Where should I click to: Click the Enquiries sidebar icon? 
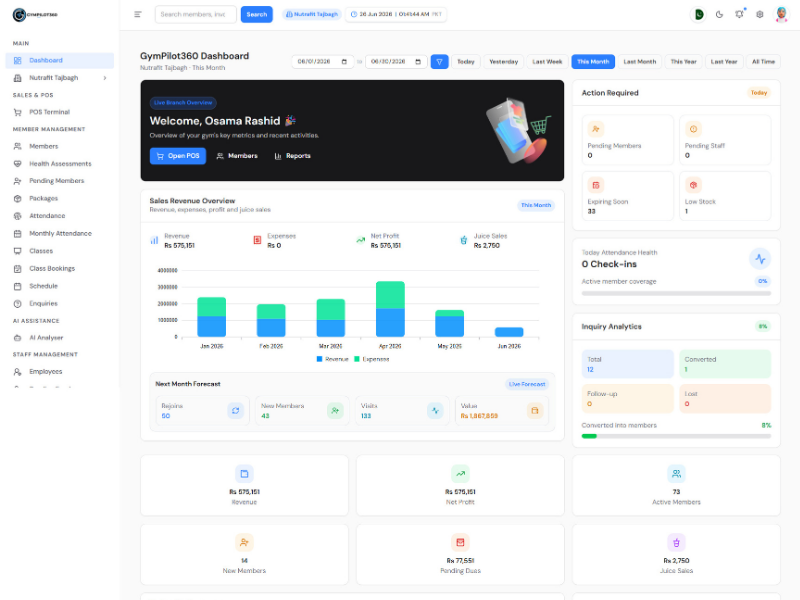17,303
